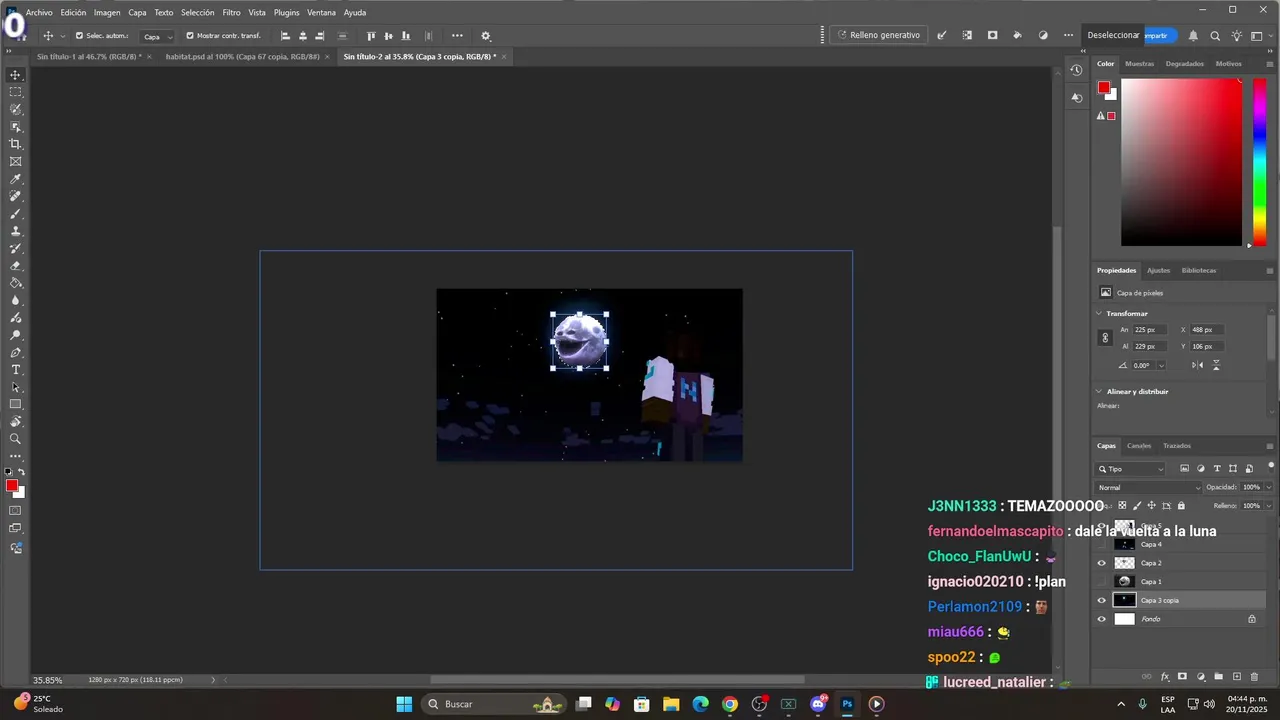Image resolution: width=1280 pixels, height=720 pixels.
Task: Select the Eyedropper tool
Action: pyautogui.click(x=15, y=179)
